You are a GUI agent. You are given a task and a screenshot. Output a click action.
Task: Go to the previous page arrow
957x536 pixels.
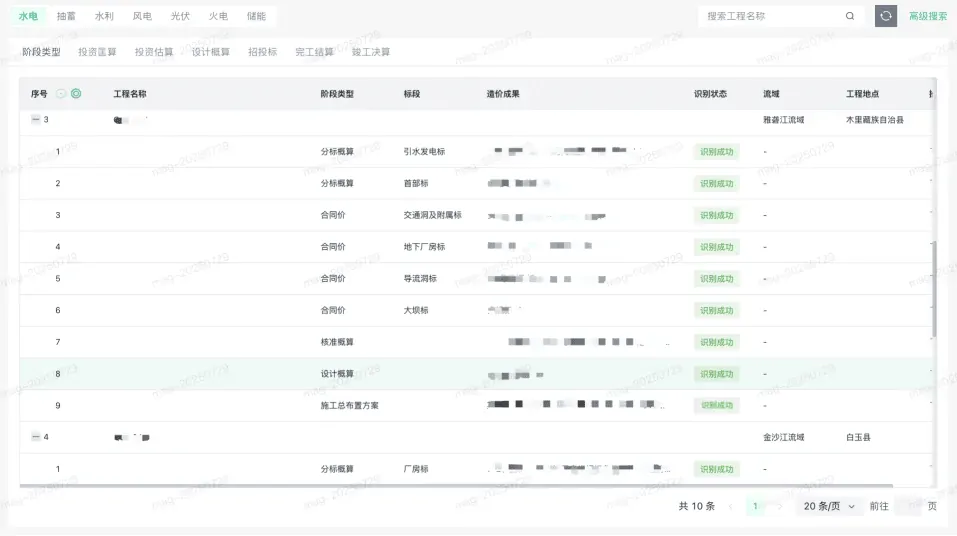(731, 506)
